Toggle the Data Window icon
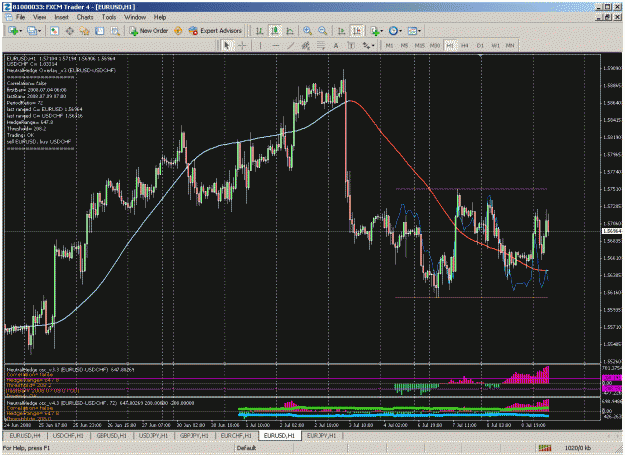This screenshot has height=455, width=625. [x=70, y=31]
